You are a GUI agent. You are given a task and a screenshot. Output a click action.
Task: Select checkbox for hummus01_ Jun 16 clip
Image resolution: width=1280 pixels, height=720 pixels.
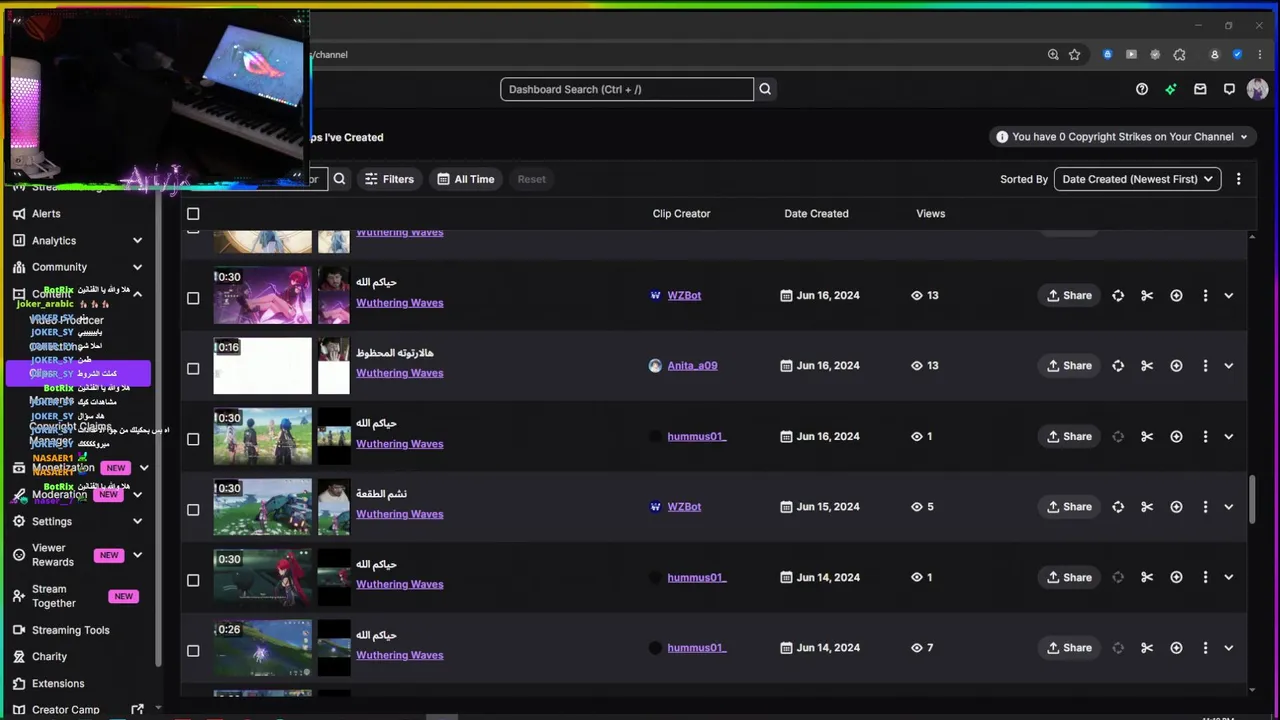(193, 439)
